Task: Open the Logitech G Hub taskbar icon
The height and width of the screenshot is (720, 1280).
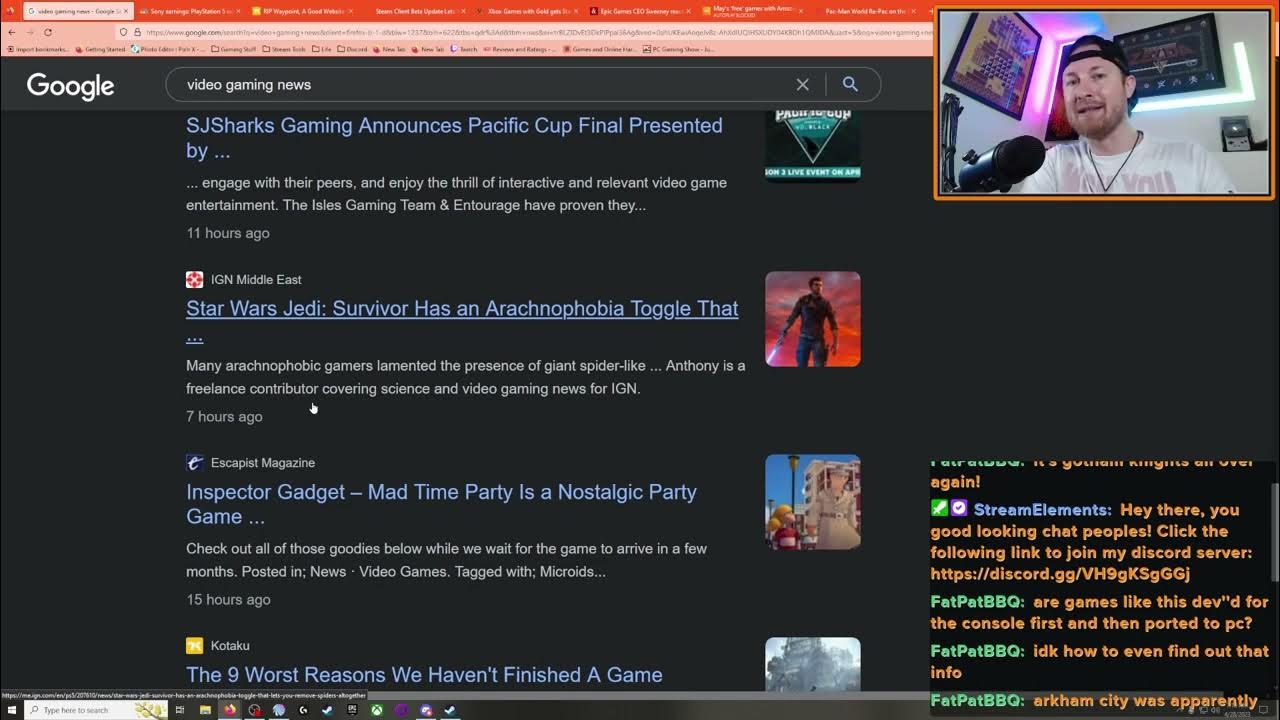Action: pyautogui.click(x=303, y=710)
